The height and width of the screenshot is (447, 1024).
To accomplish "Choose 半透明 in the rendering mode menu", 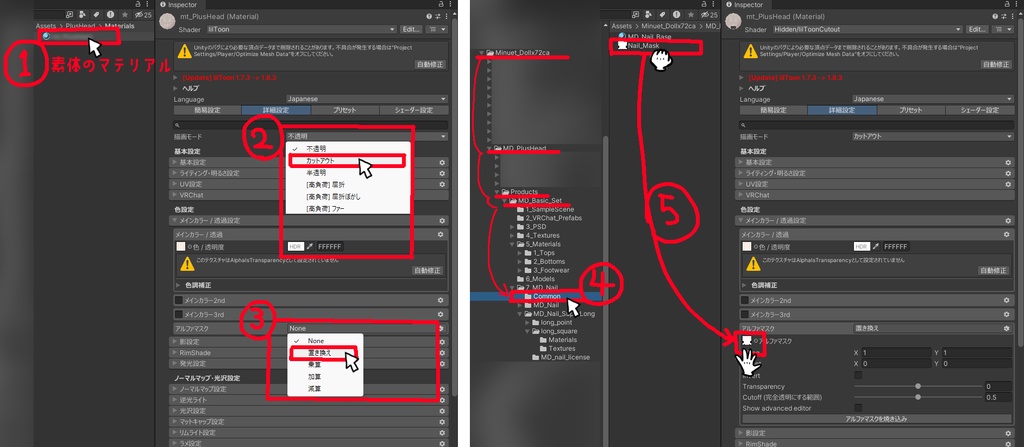I will click(347, 173).
